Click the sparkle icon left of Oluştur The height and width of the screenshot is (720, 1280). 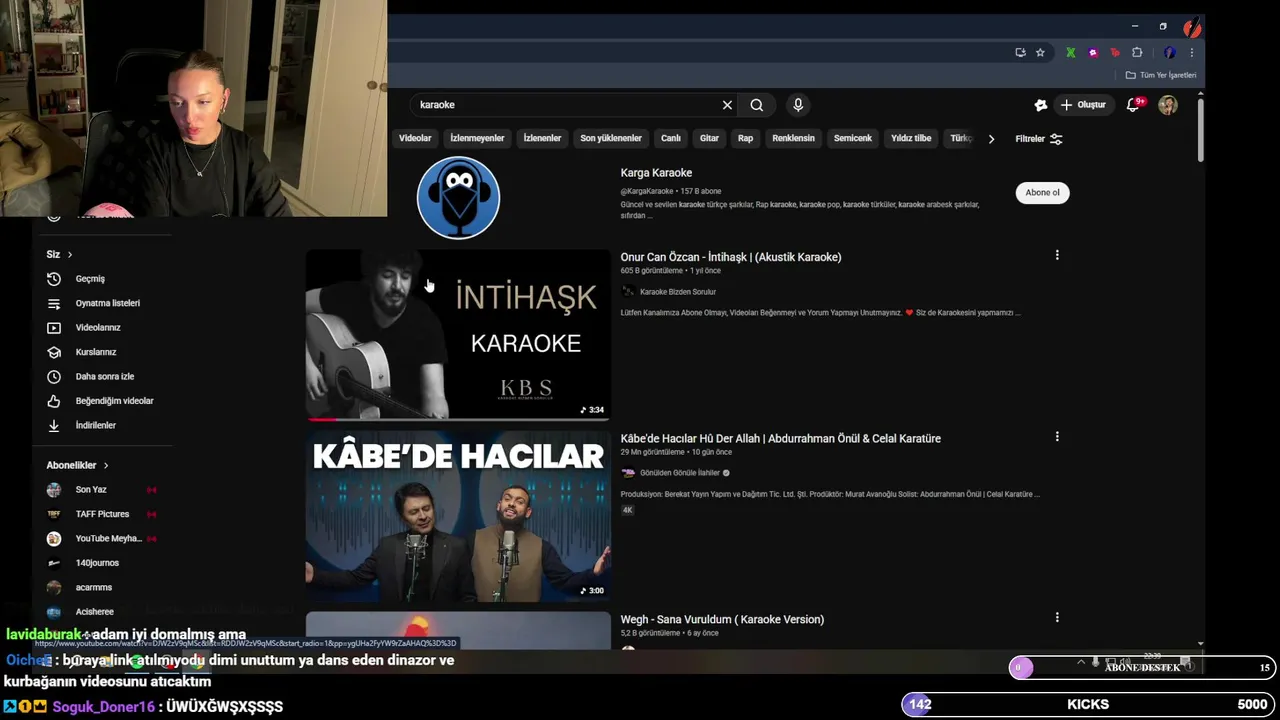coord(1041,105)
